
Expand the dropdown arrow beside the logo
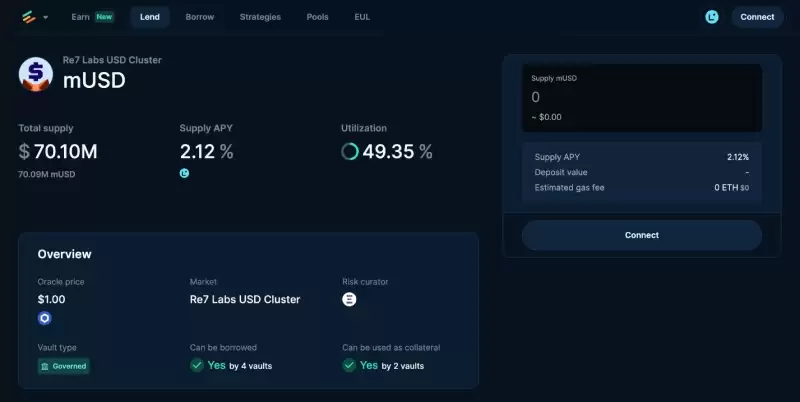(x=45, y=17)
